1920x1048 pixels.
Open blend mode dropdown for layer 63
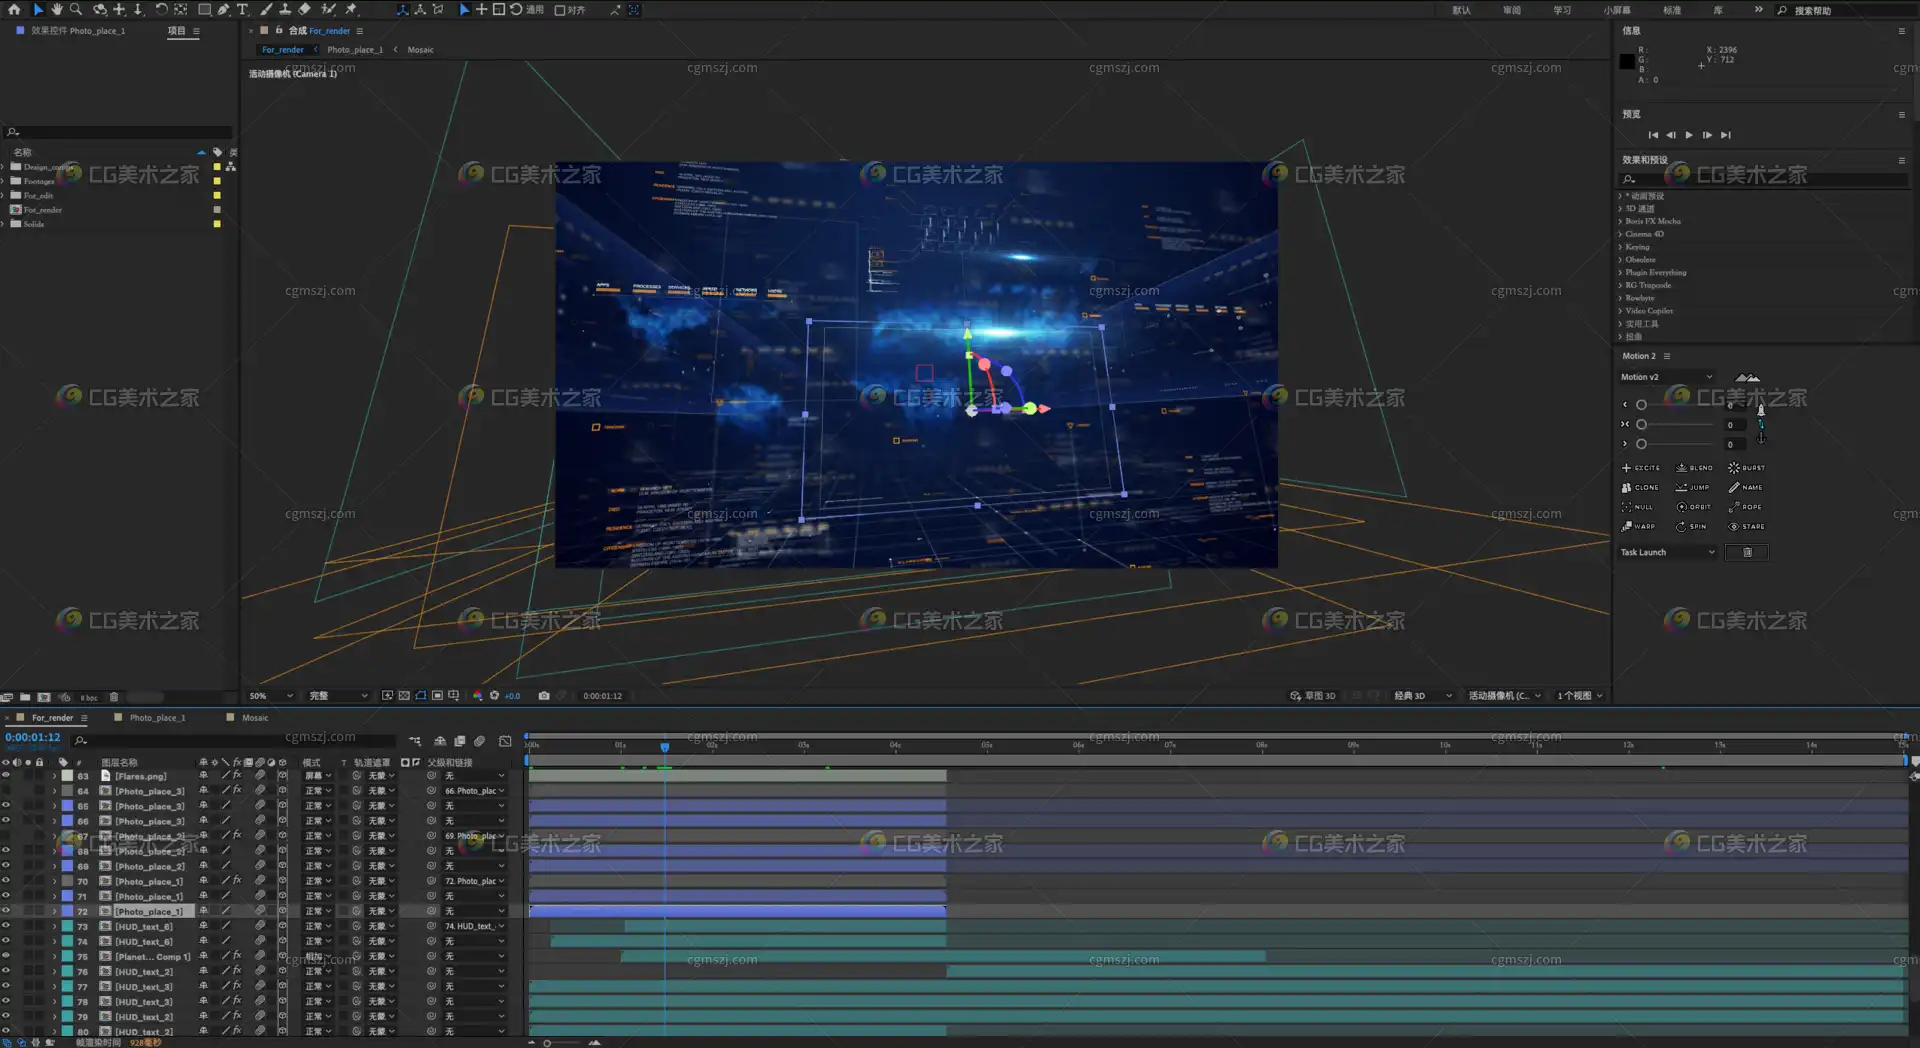coord(318,776)
